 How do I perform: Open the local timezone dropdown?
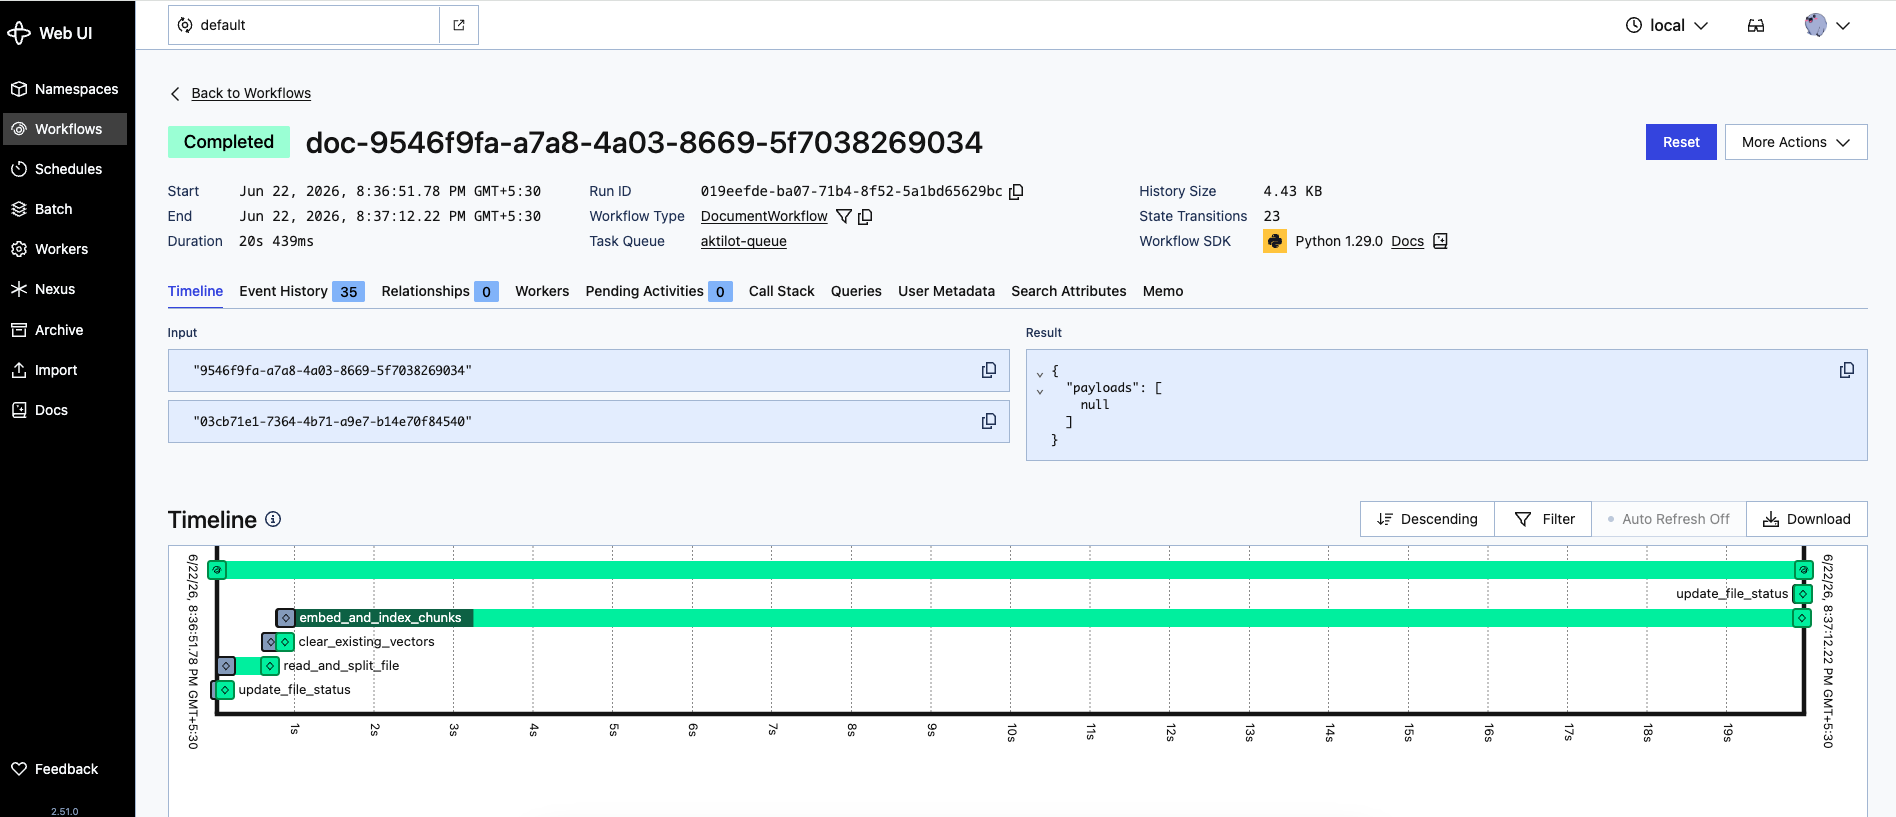click(1666, 25)
